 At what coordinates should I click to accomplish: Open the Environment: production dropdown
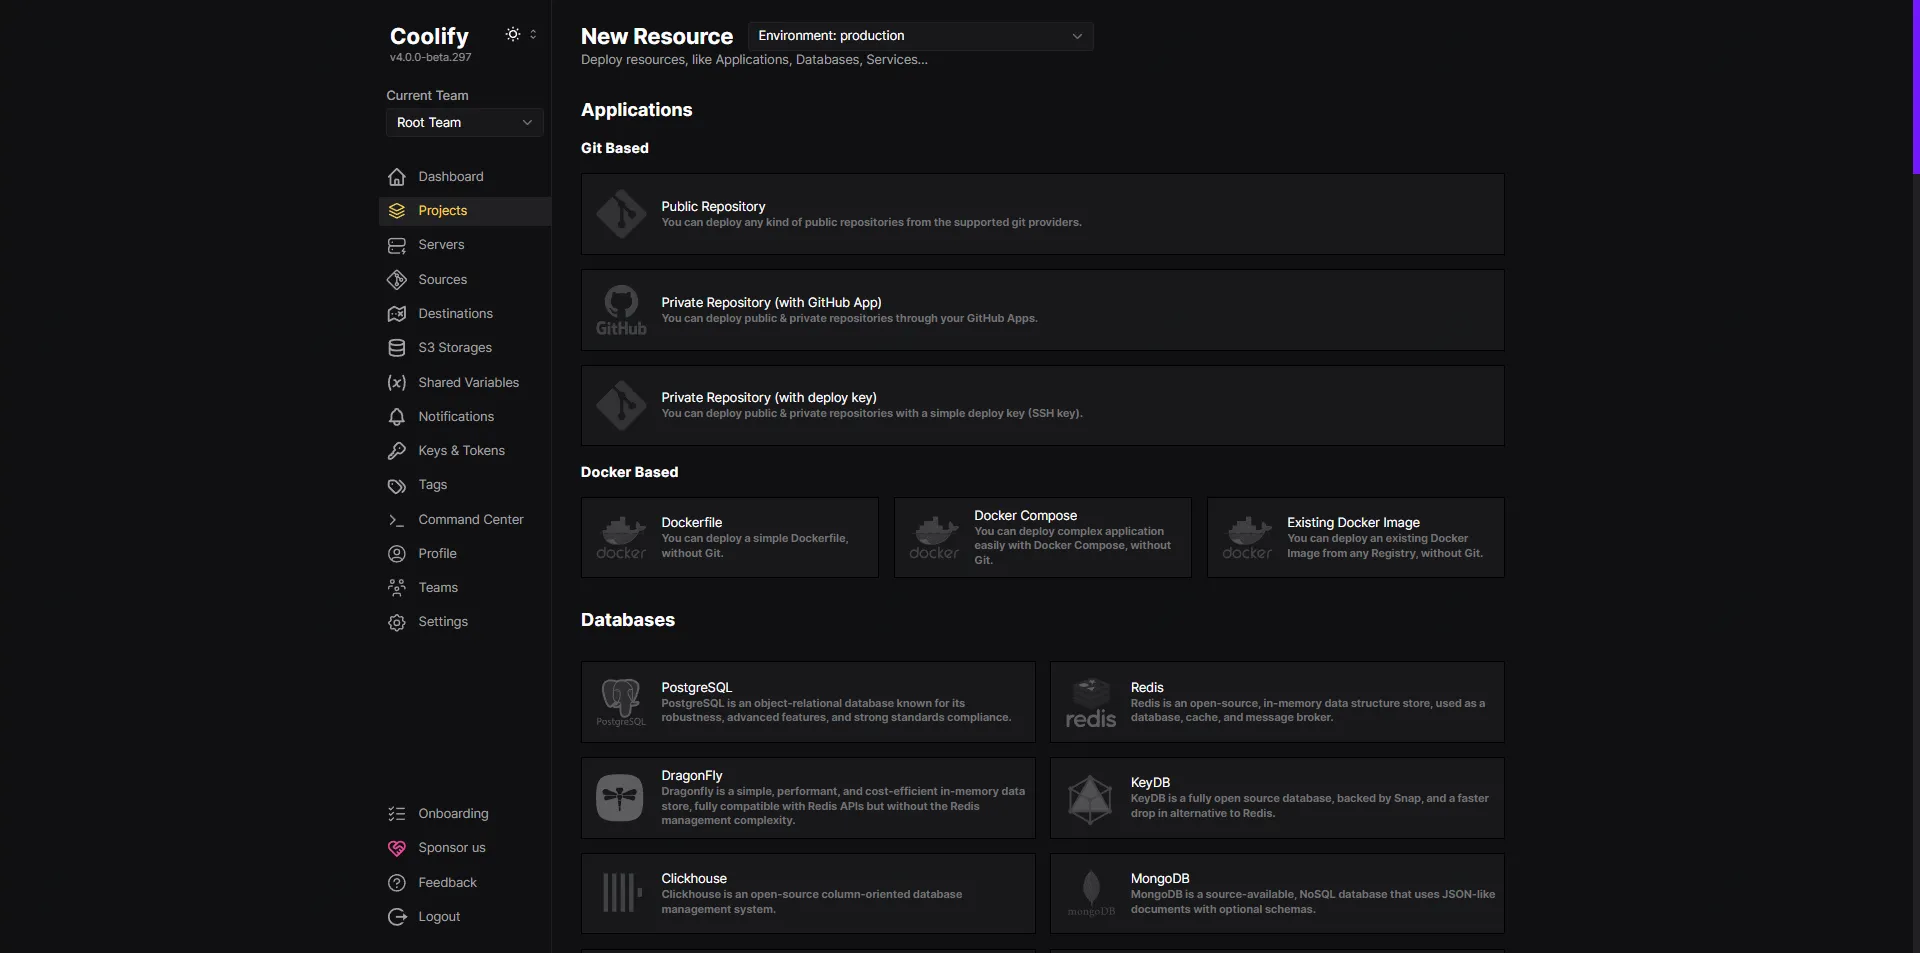[x=920, y=36]
